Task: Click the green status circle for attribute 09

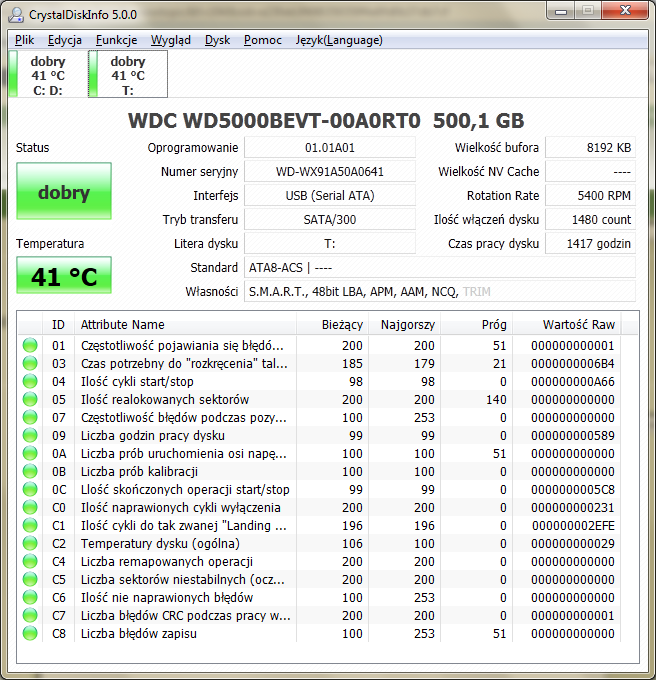Action: coord(30,435)
